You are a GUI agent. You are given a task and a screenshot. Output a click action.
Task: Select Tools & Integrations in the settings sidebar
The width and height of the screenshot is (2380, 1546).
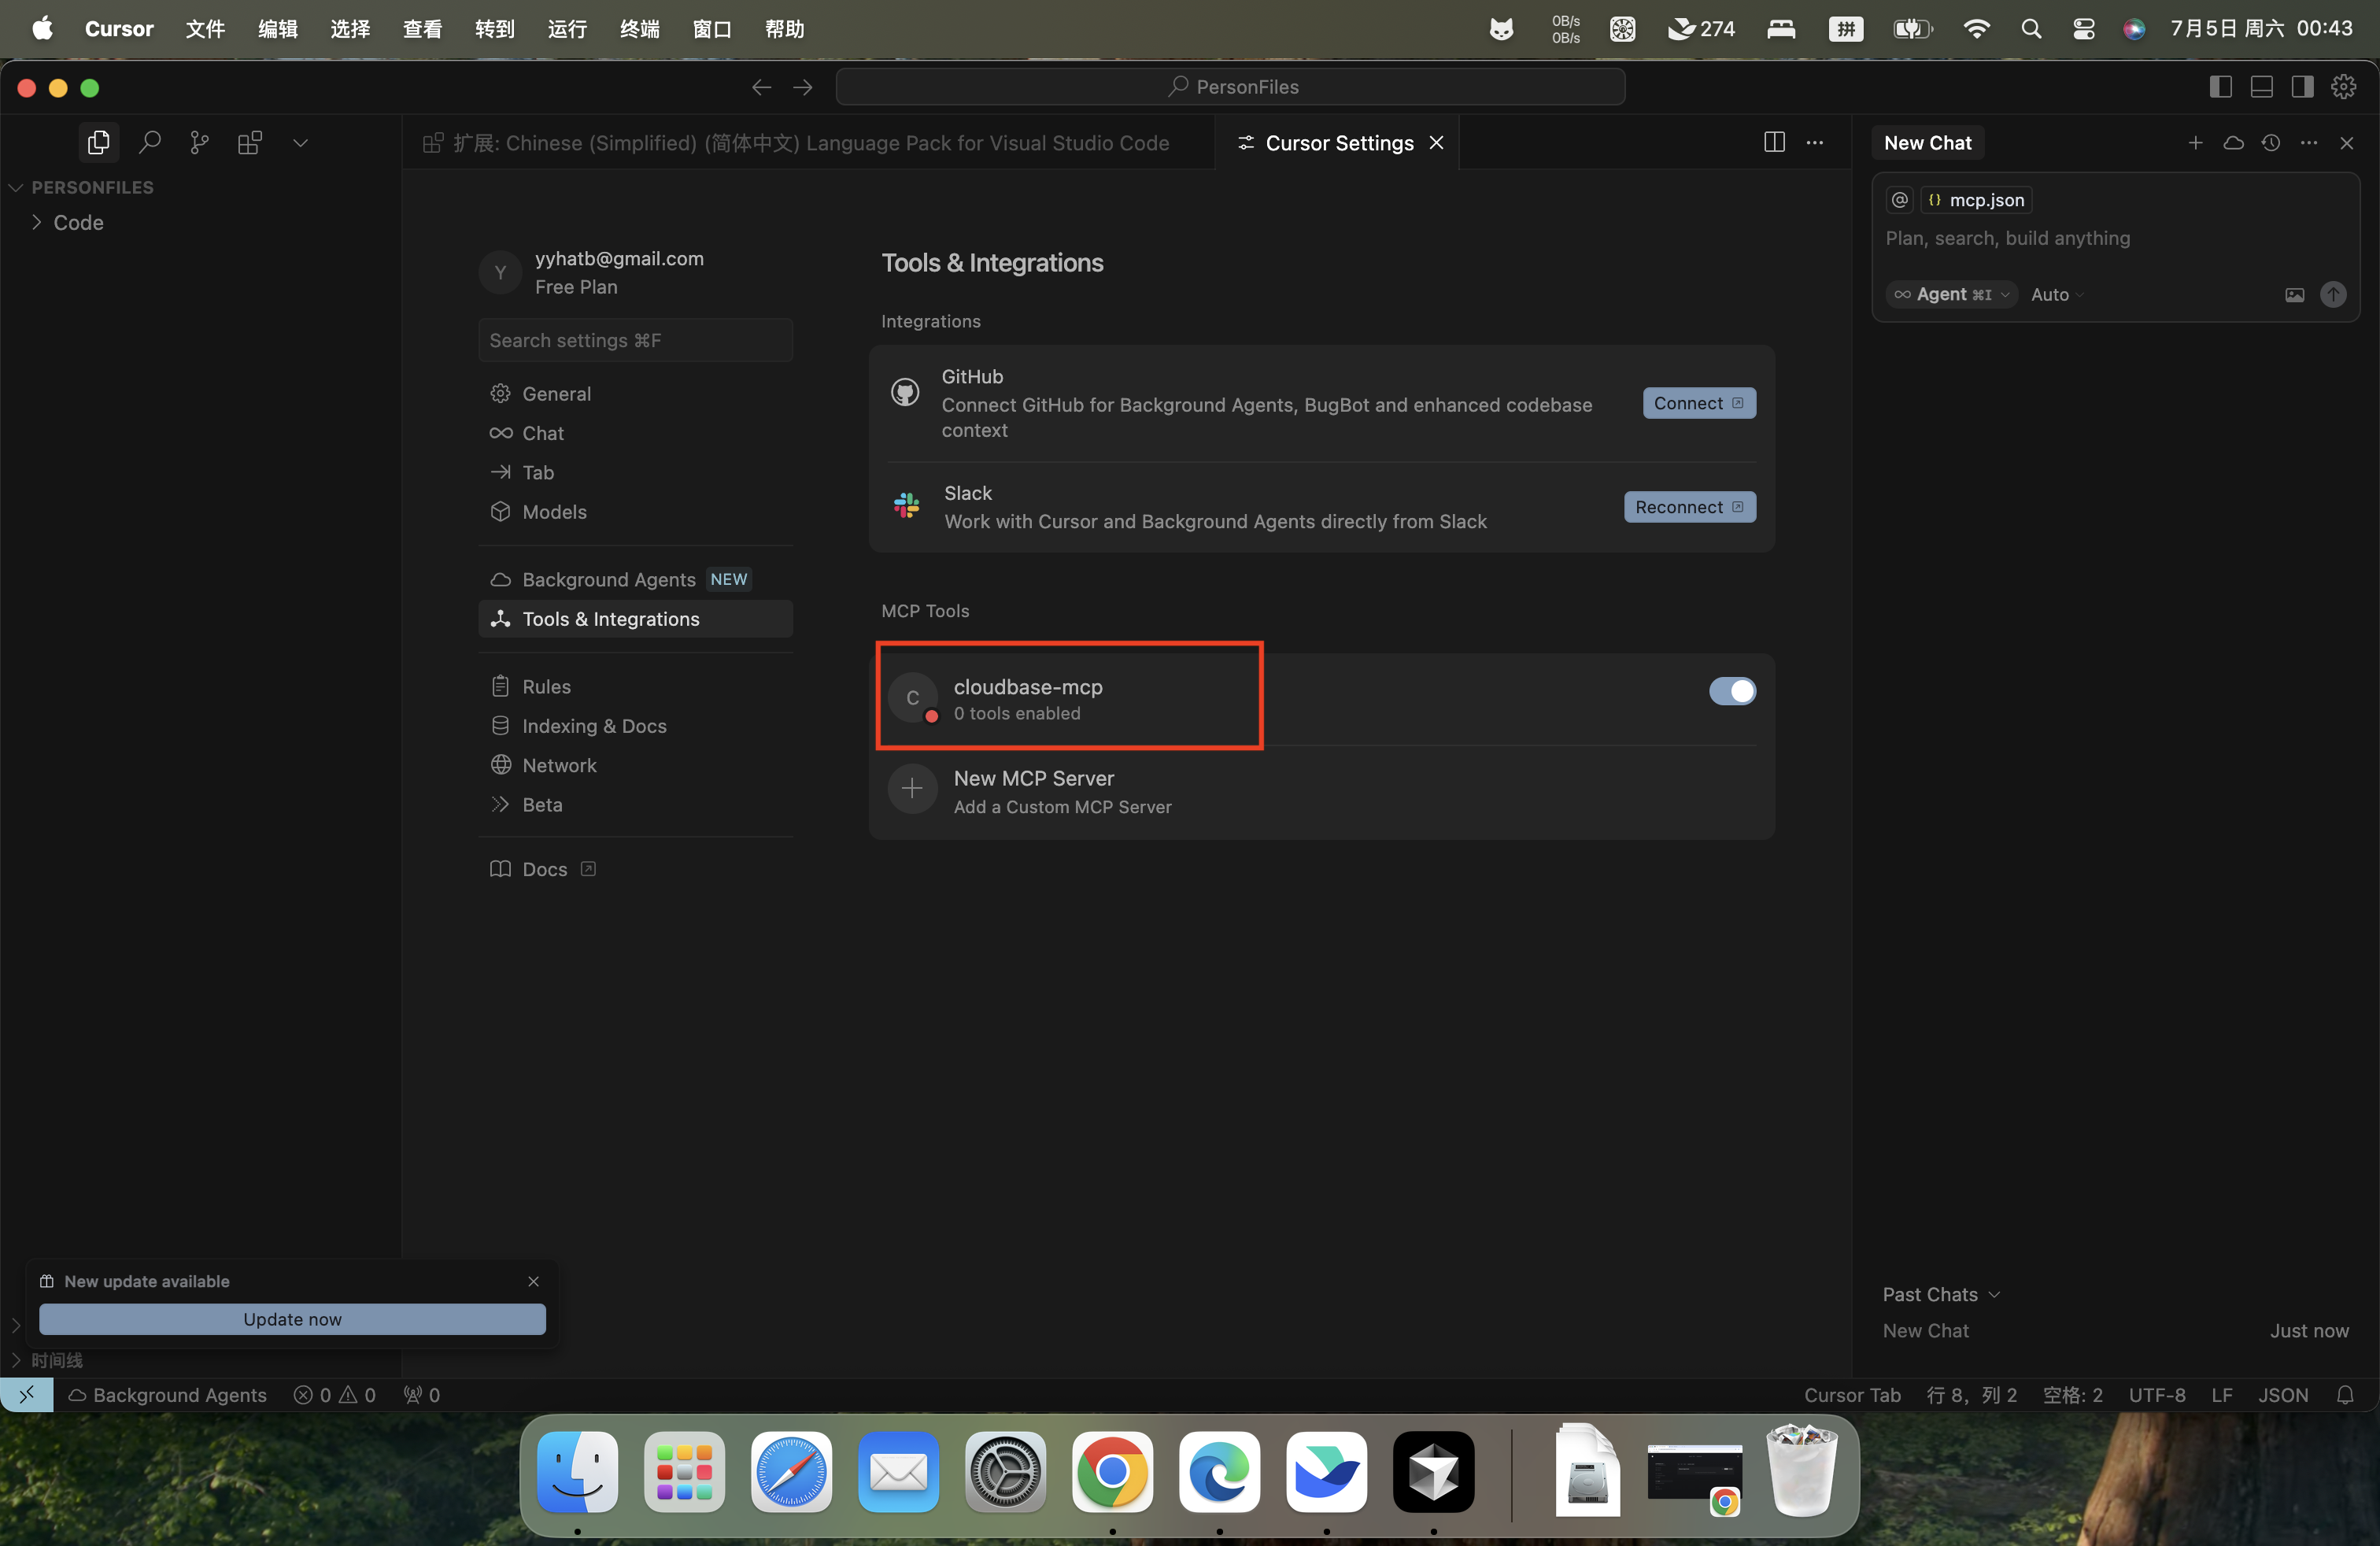coord(635,619)
